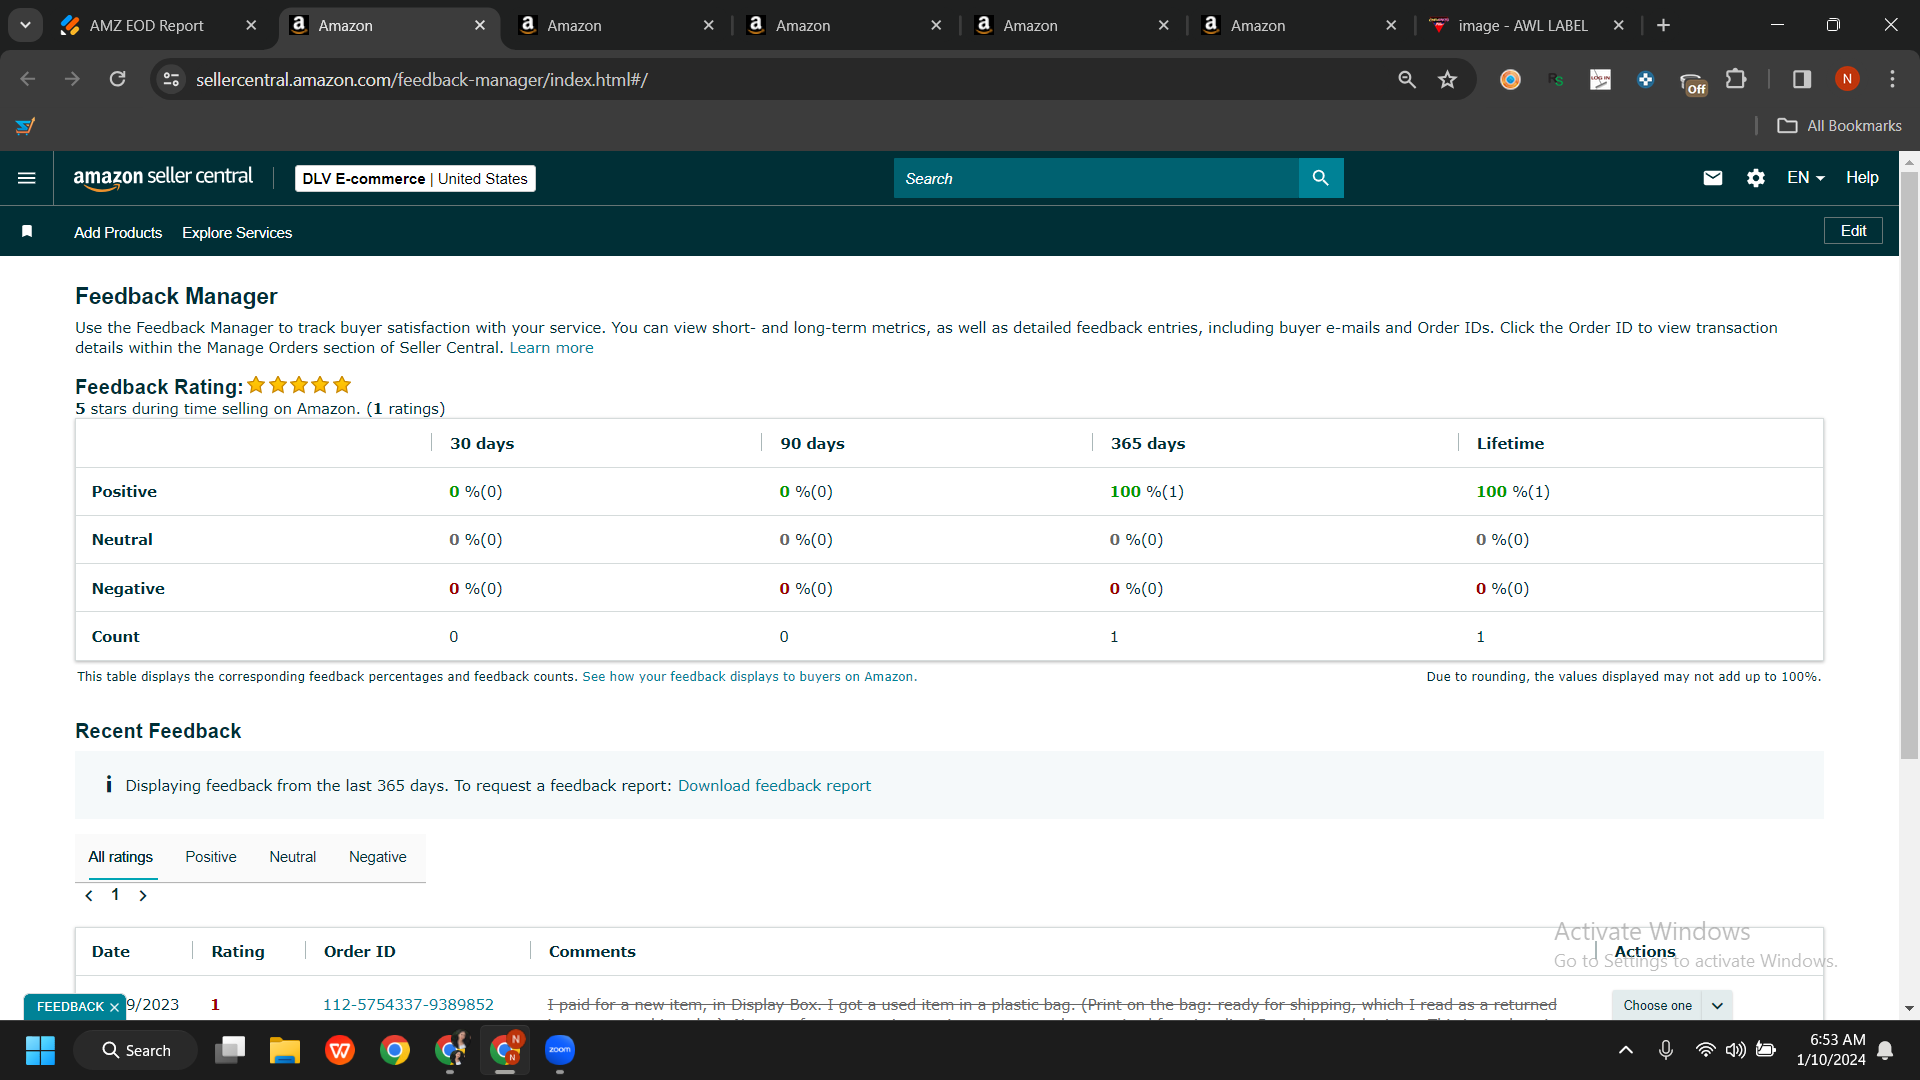This screenshot has width=1920, height=1080.
Task: Open order 112-5754337-9389852
Action: pyautogui.click(x=408, y=1004)
